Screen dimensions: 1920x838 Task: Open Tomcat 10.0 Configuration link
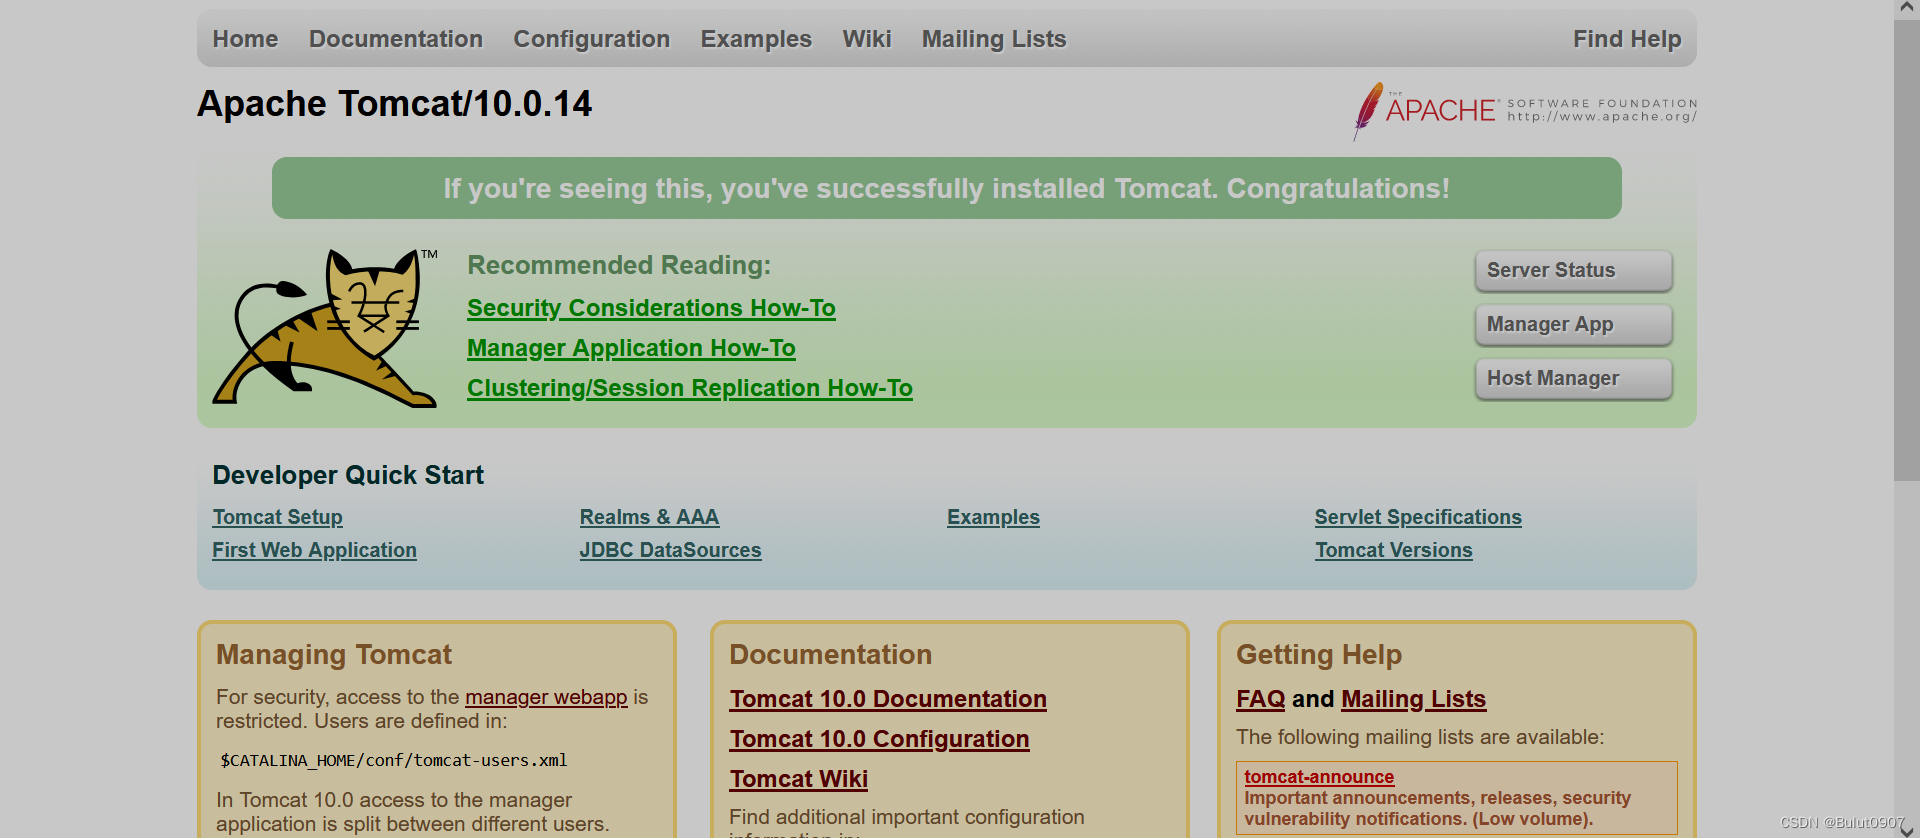click(x=879, y=739)
